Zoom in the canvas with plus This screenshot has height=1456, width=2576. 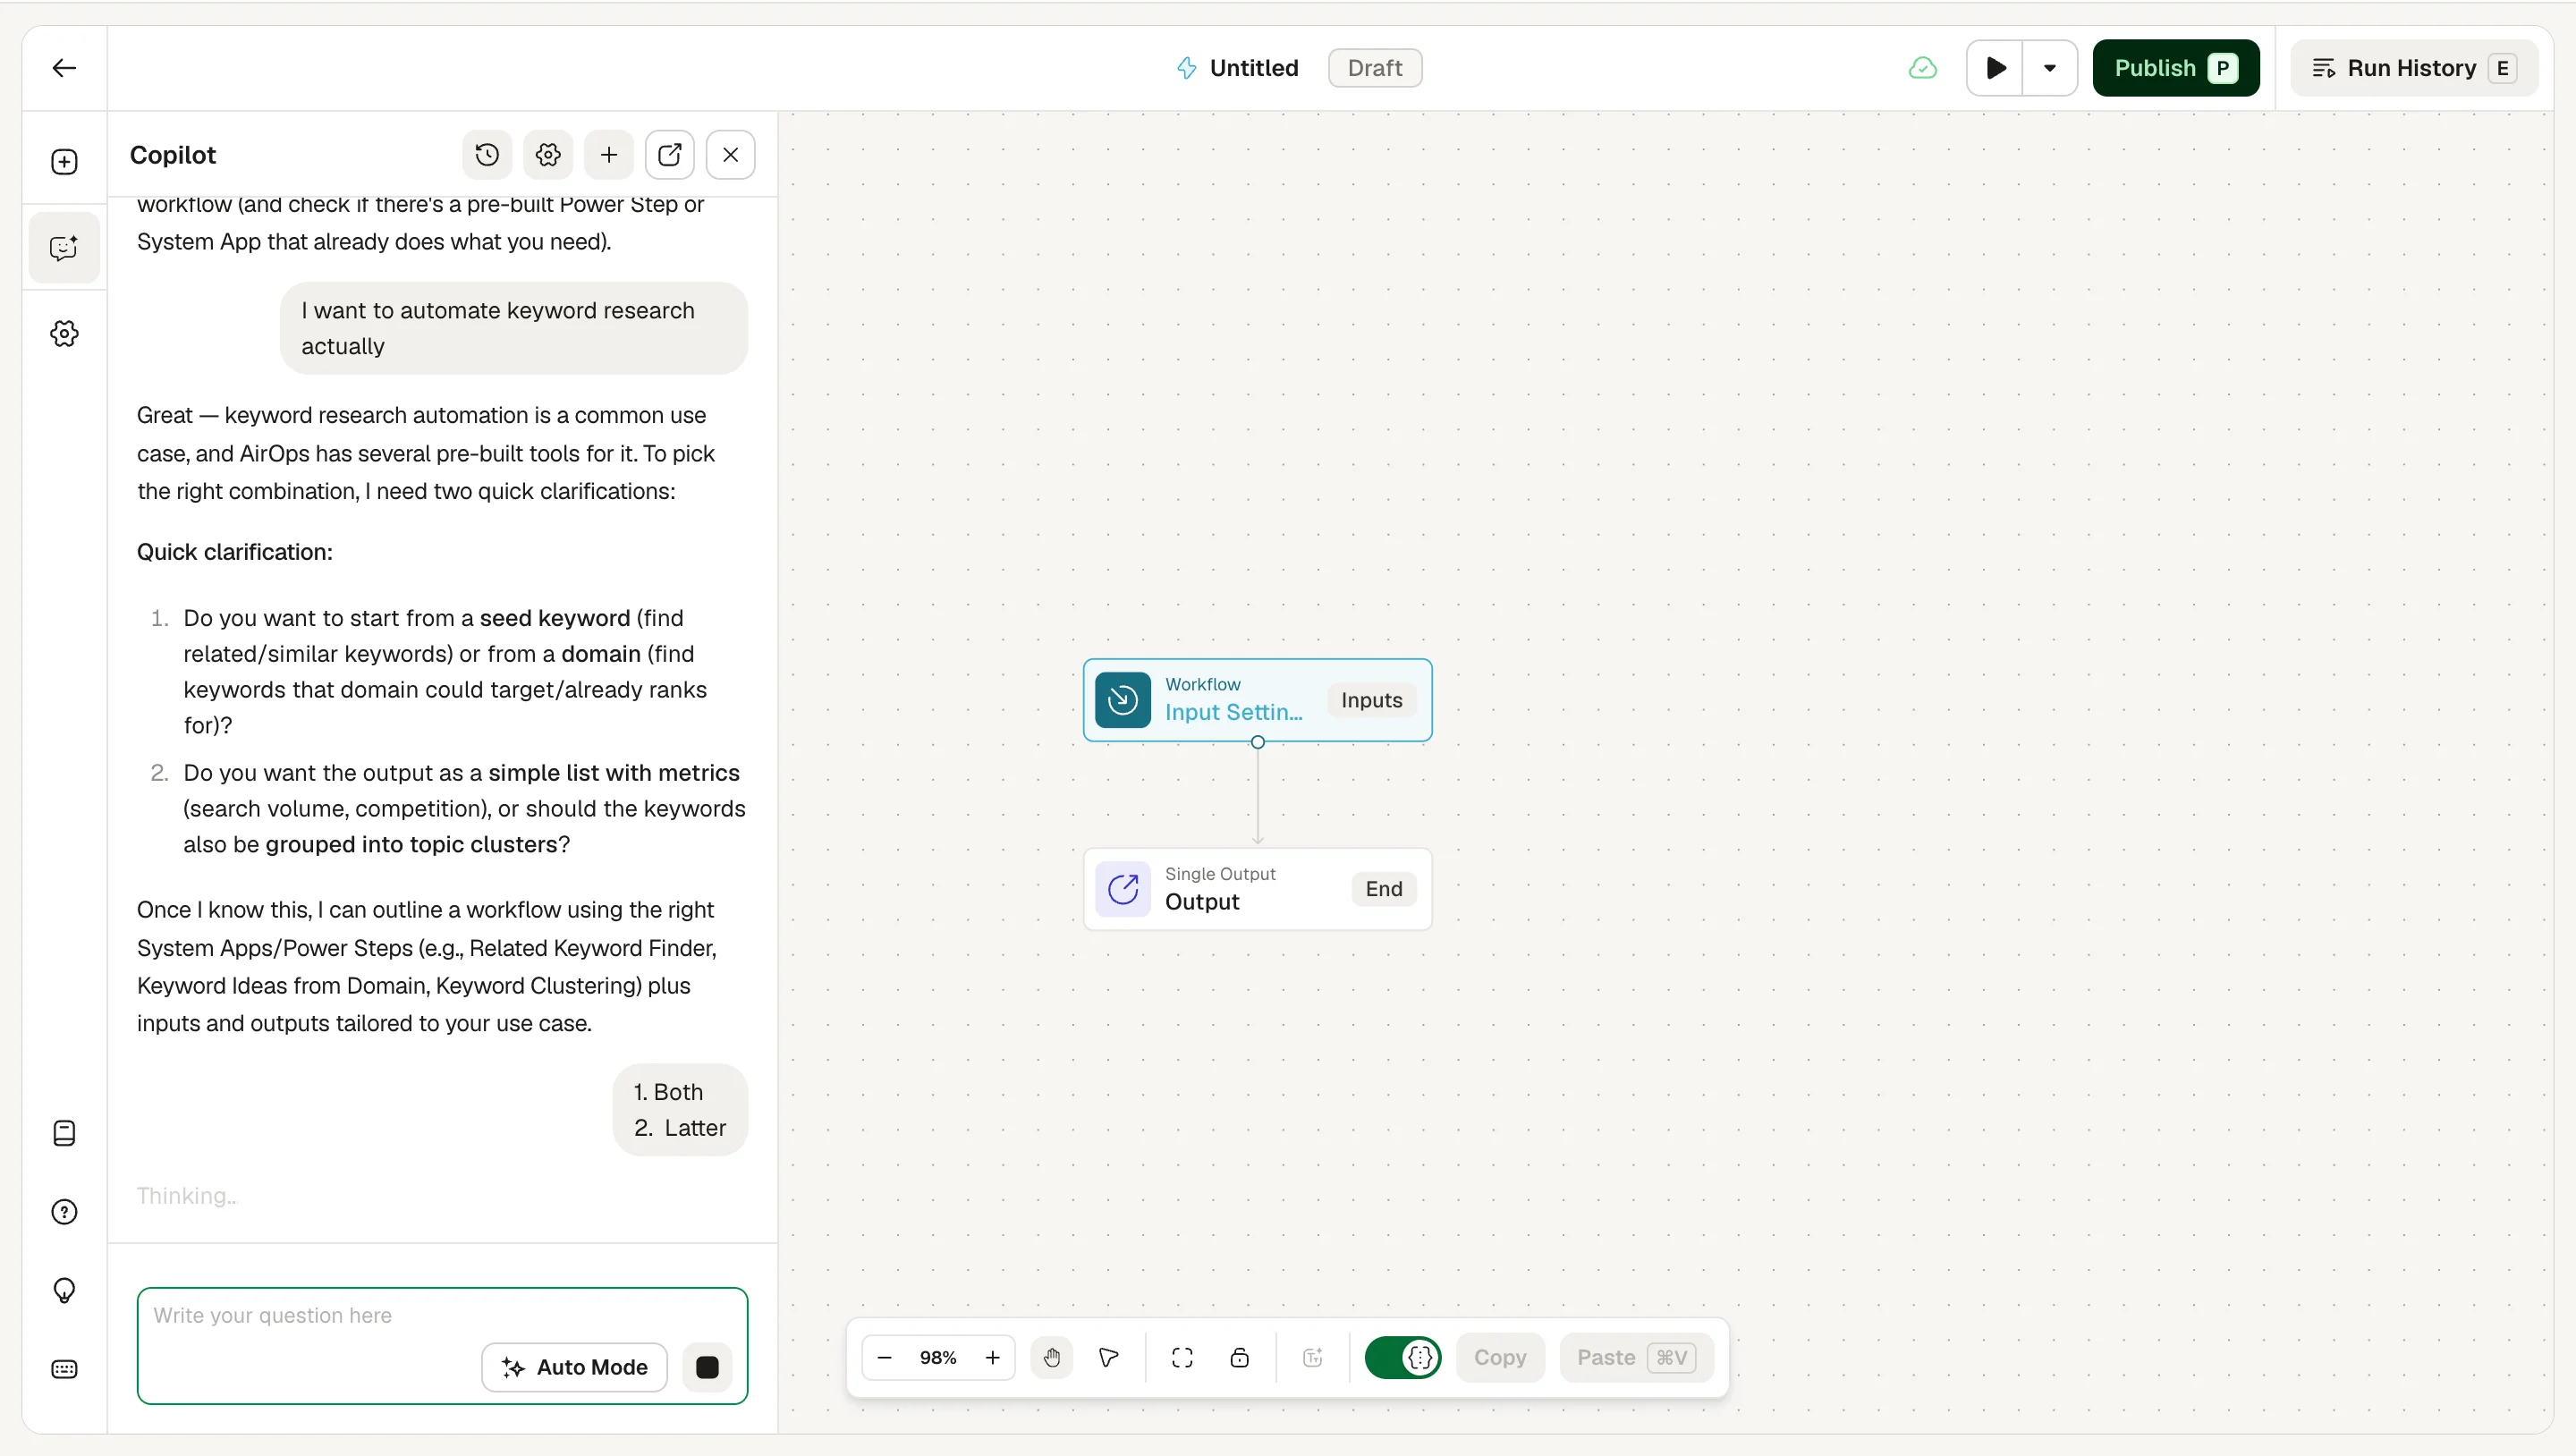[992, 1358]
